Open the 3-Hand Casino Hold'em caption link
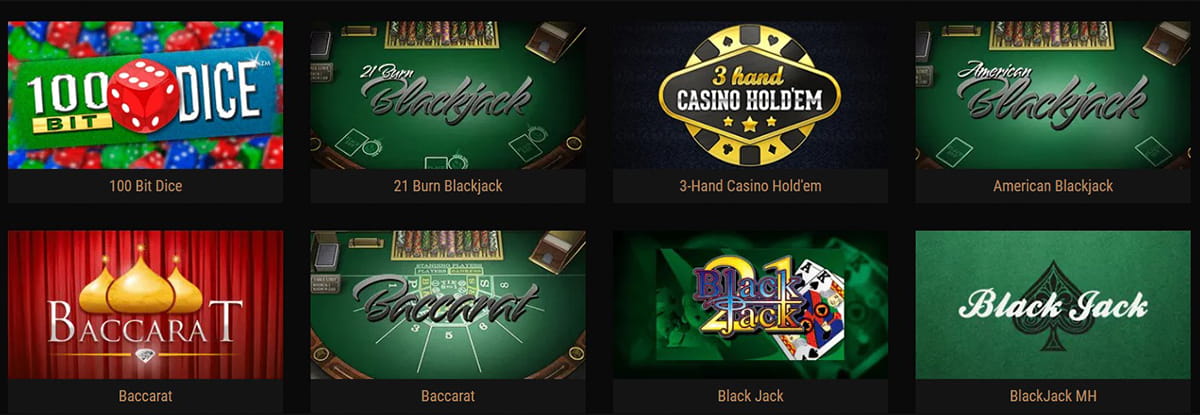Image resolution: width=1200 pixels, height=415 pixels. (750, 185)
